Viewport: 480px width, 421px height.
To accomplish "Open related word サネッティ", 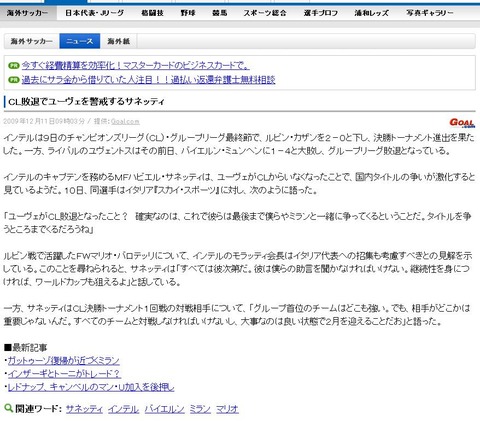I will coord(84,409).
